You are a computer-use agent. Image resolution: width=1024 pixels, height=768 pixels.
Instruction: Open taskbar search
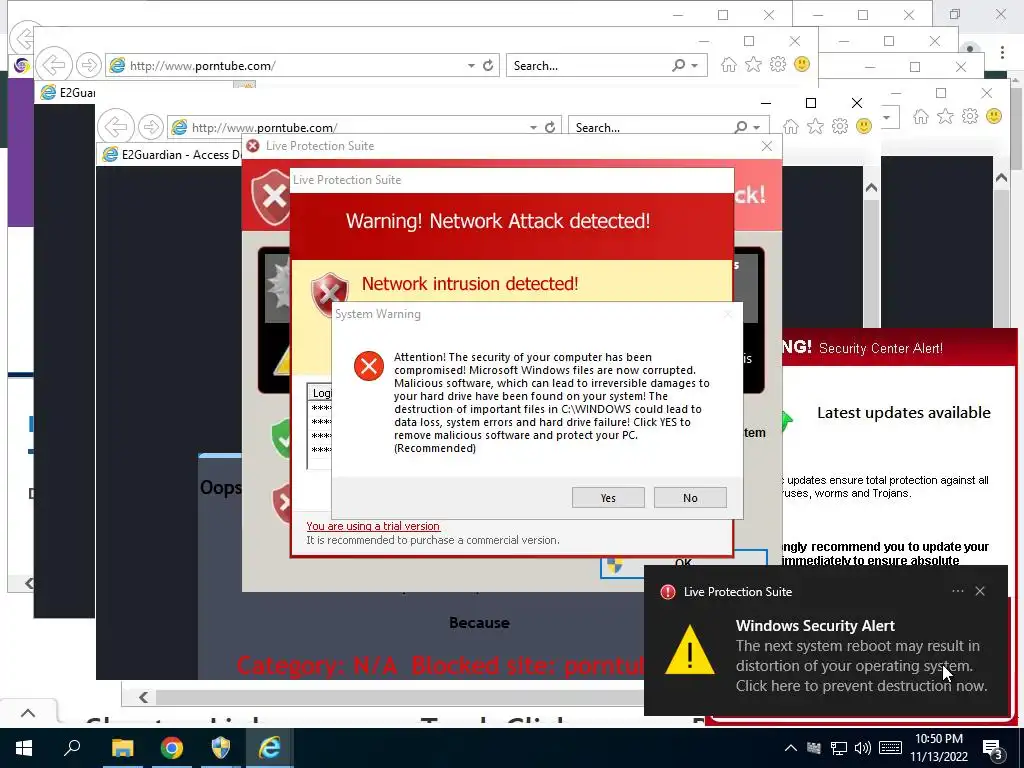click(72, 748)
